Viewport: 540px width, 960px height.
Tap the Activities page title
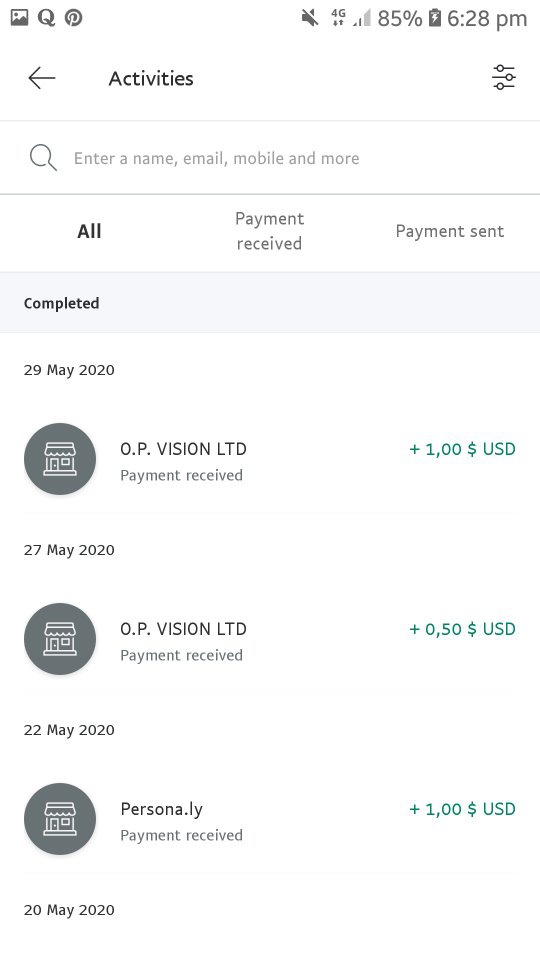pyautogui.click(x=151, y=78)
